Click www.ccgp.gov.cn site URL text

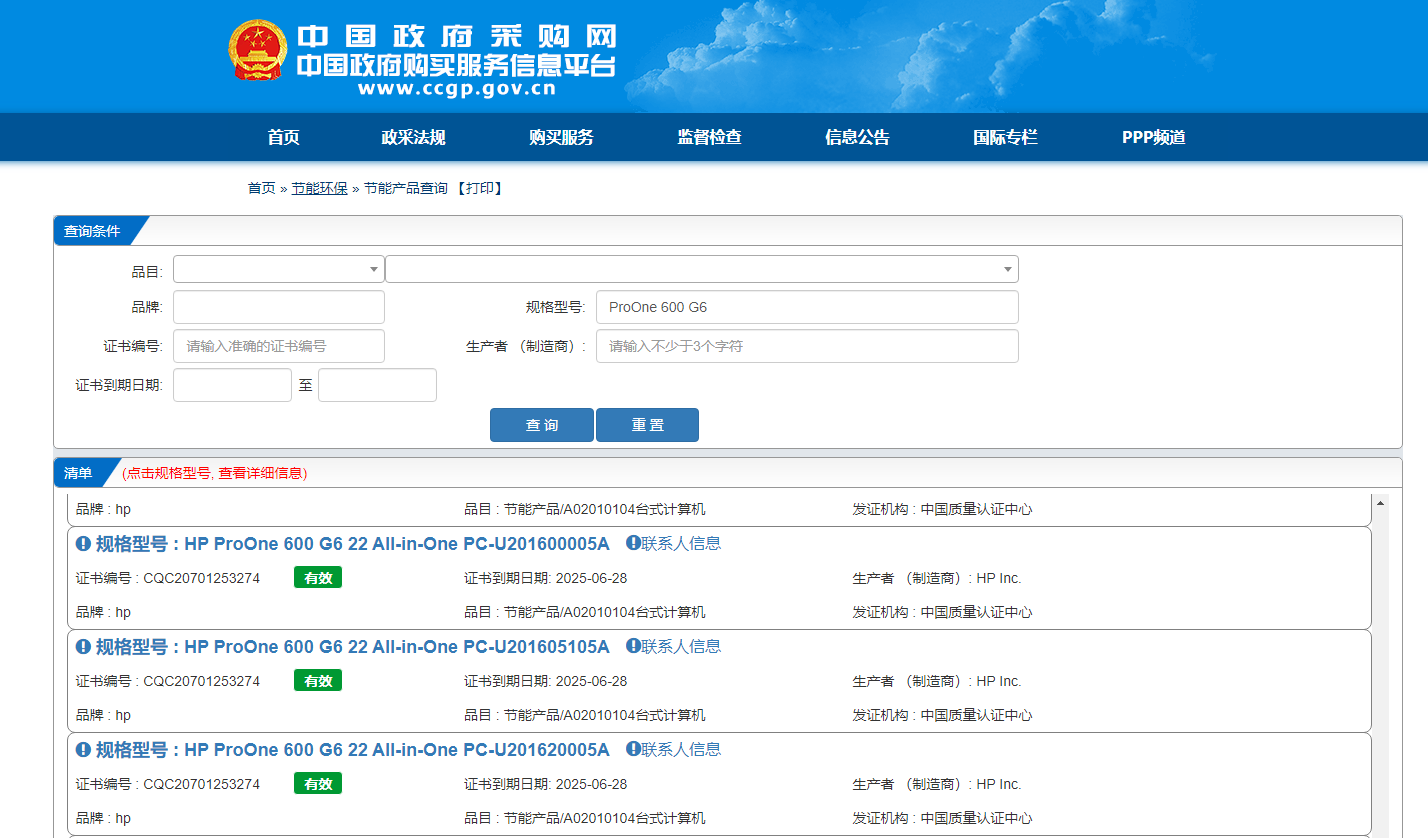[x=456, y=89]
